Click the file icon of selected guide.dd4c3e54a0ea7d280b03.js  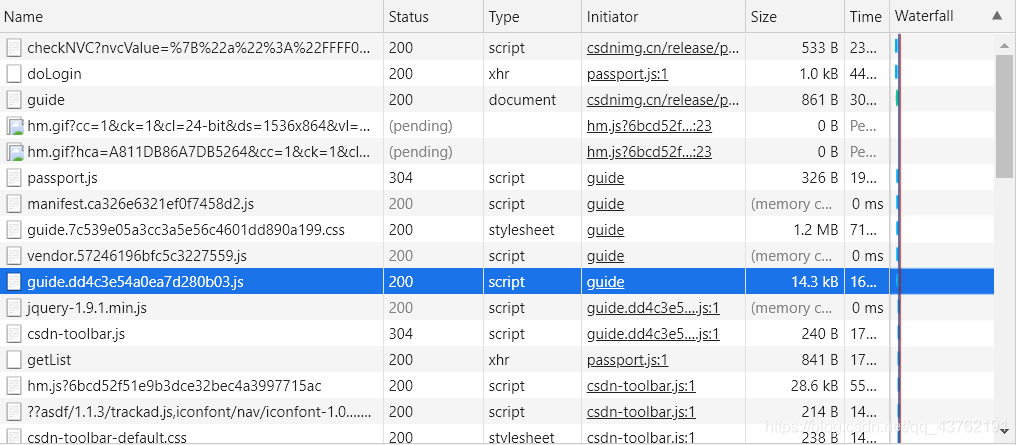pos(14,282)
